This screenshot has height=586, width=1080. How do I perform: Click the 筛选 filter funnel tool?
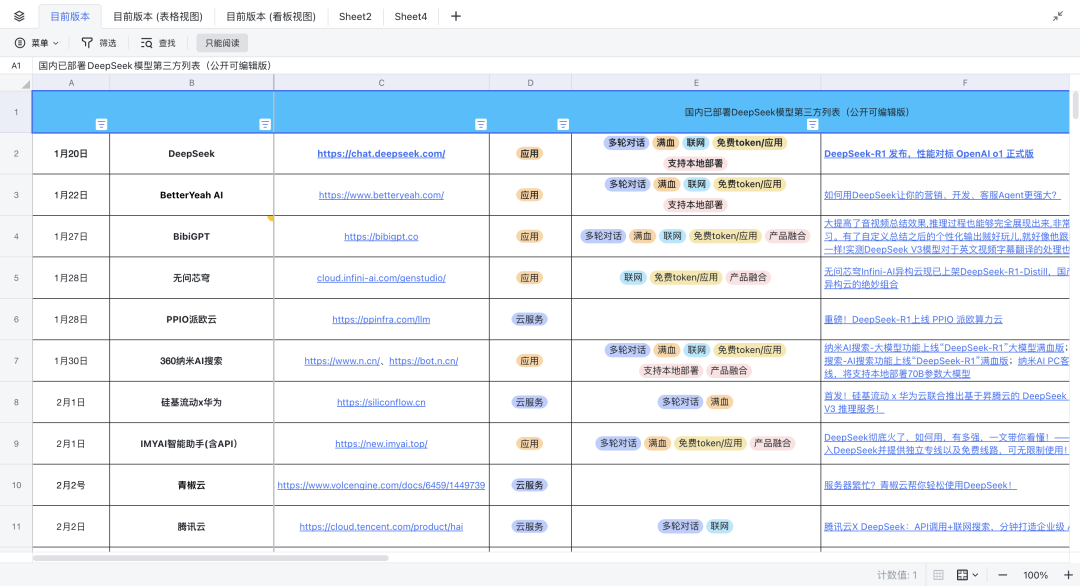[x=99, y=43]
